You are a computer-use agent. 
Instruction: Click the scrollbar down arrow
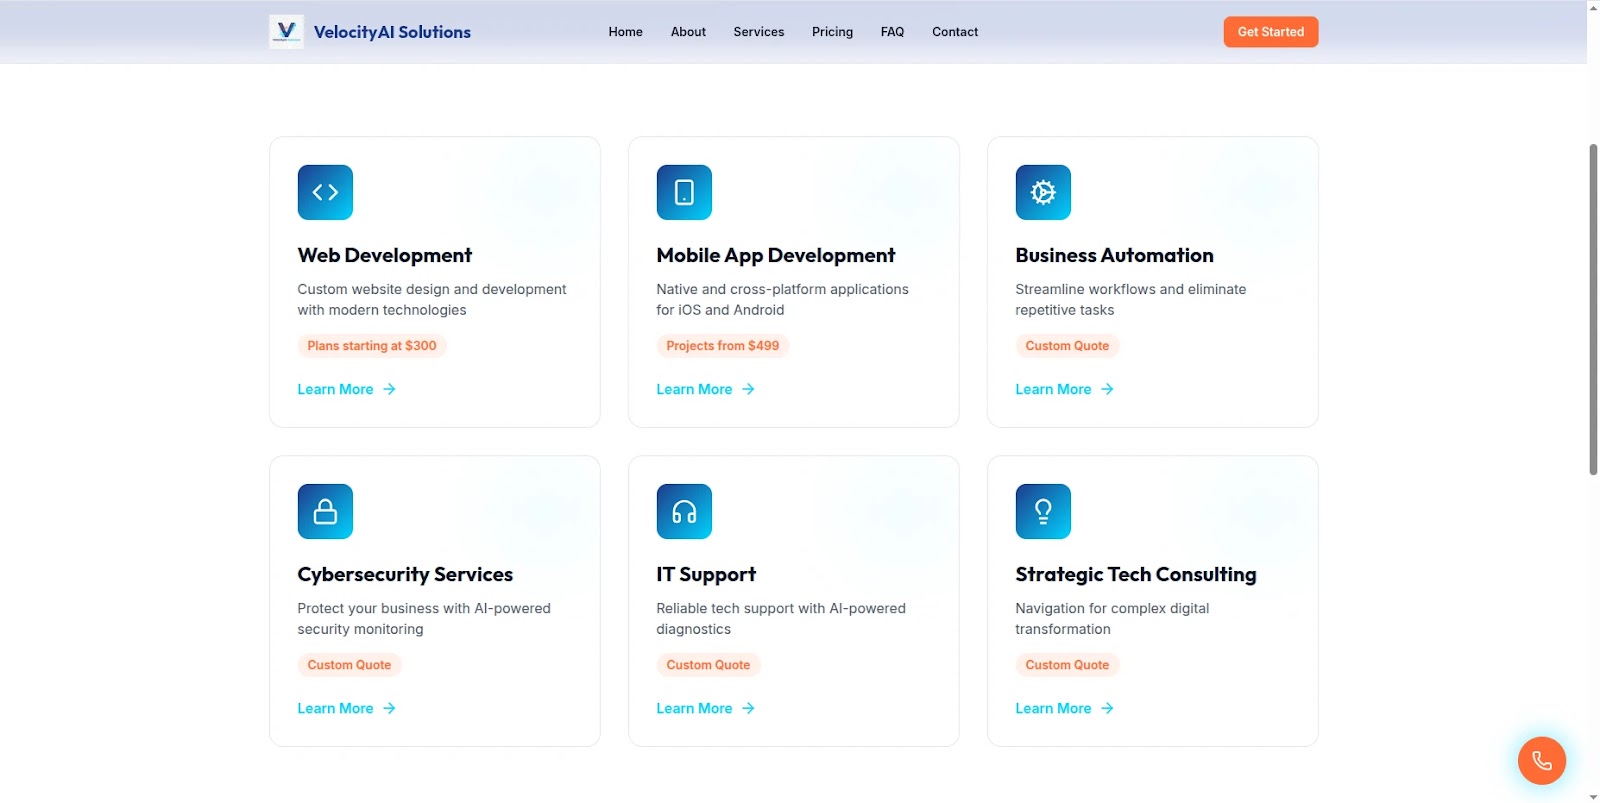tap(1593, 796)
